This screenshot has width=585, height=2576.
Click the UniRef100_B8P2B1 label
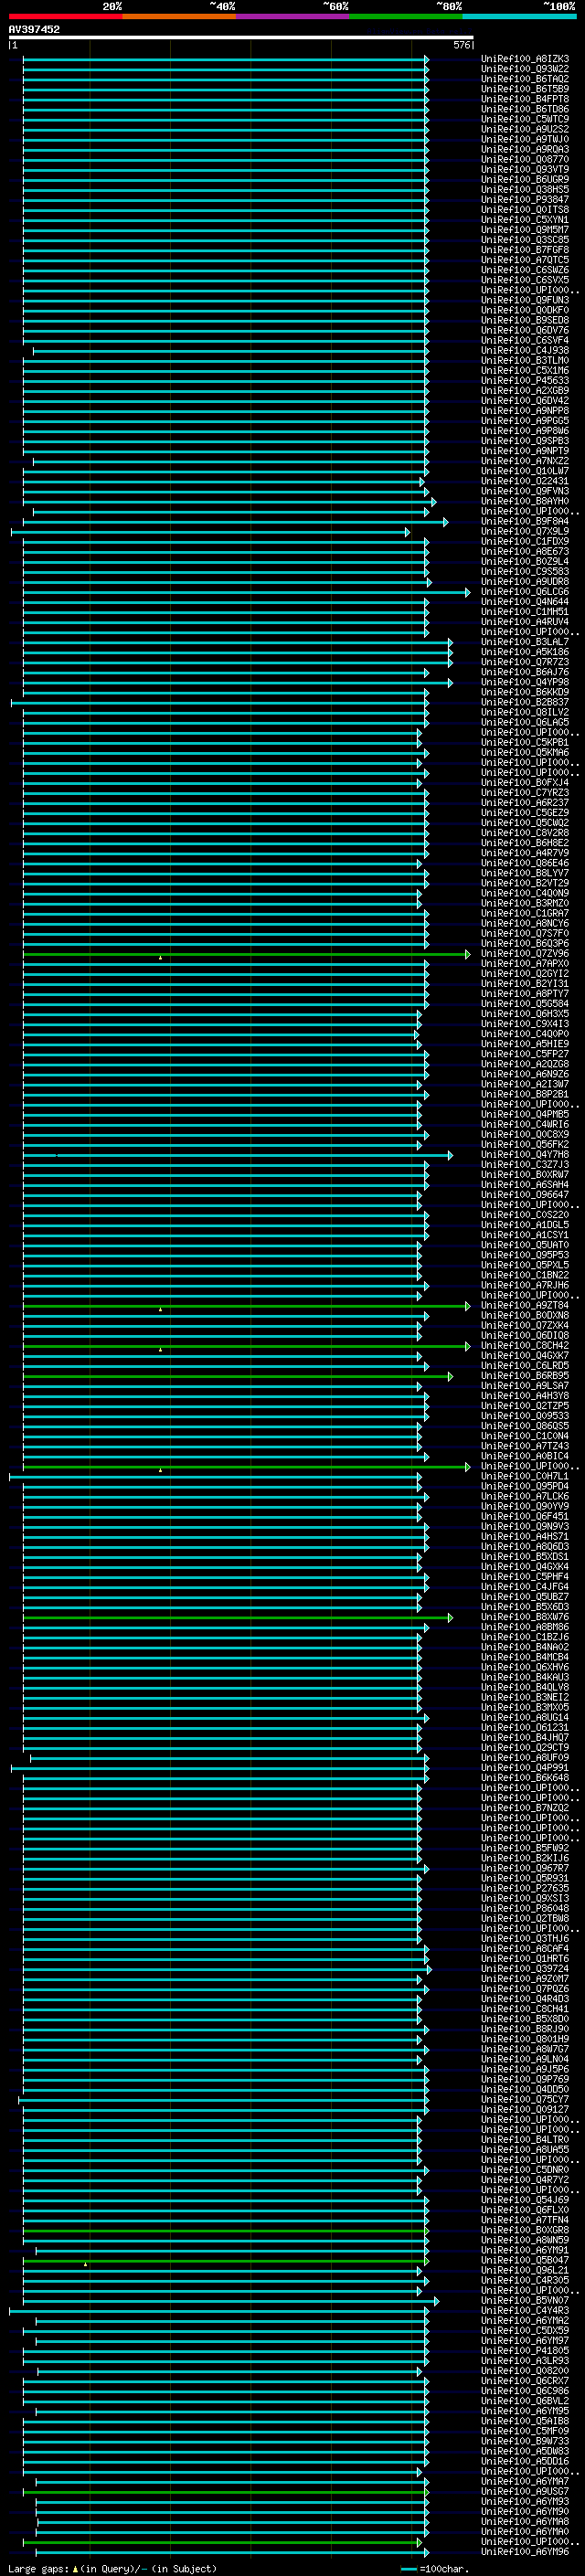[524, 1094]
